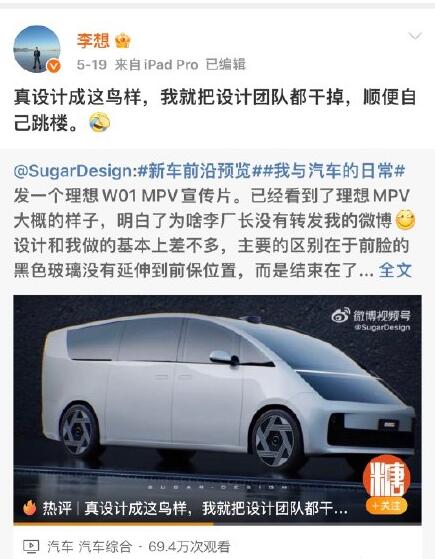Tap the laughing-crying emoji in post
435x559 pixels.
pyautogui.click(x=99, y=122)
